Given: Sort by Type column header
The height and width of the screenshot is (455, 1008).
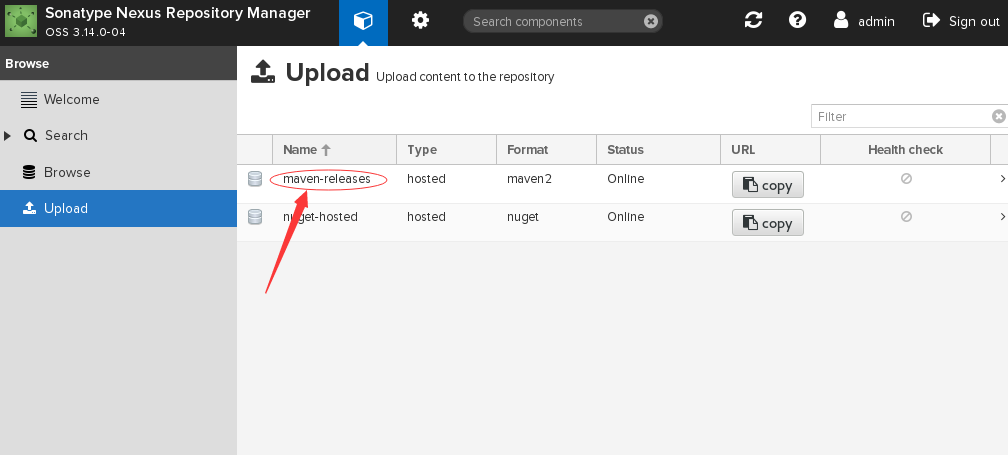Looking at the screenshot, I should point(446,150).
